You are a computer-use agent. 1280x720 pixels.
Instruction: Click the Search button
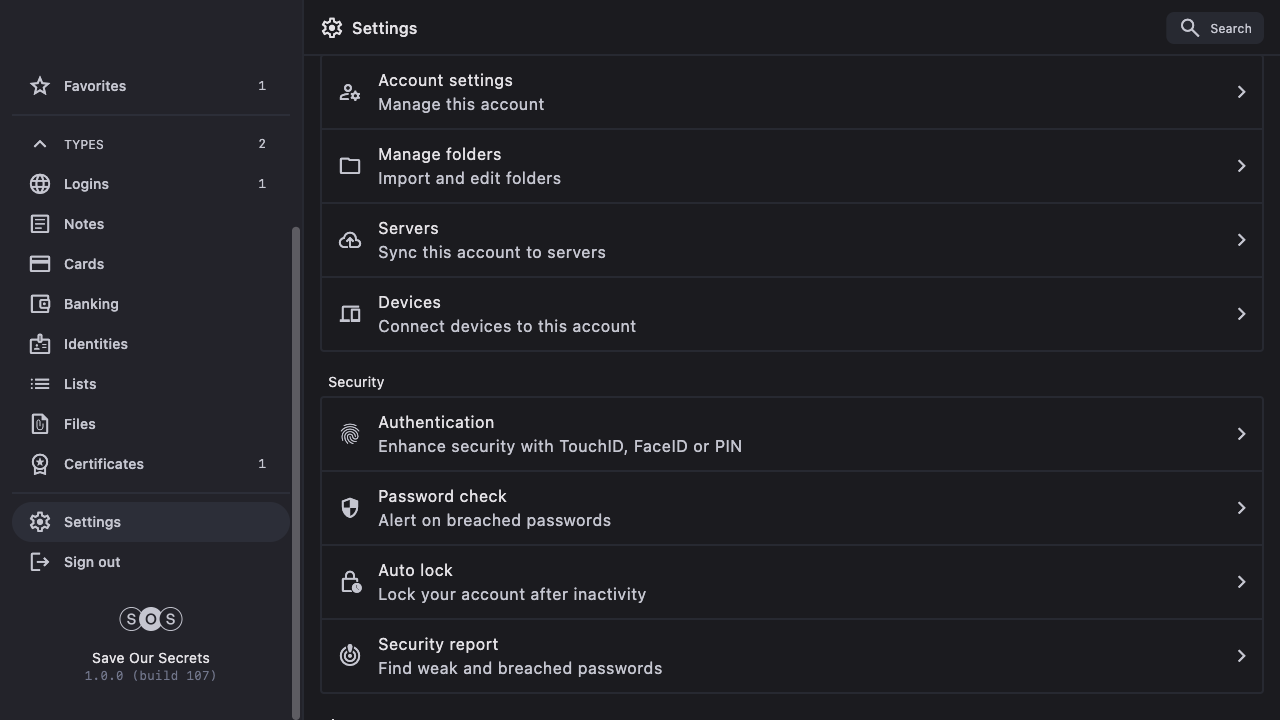click(1215, 28)
